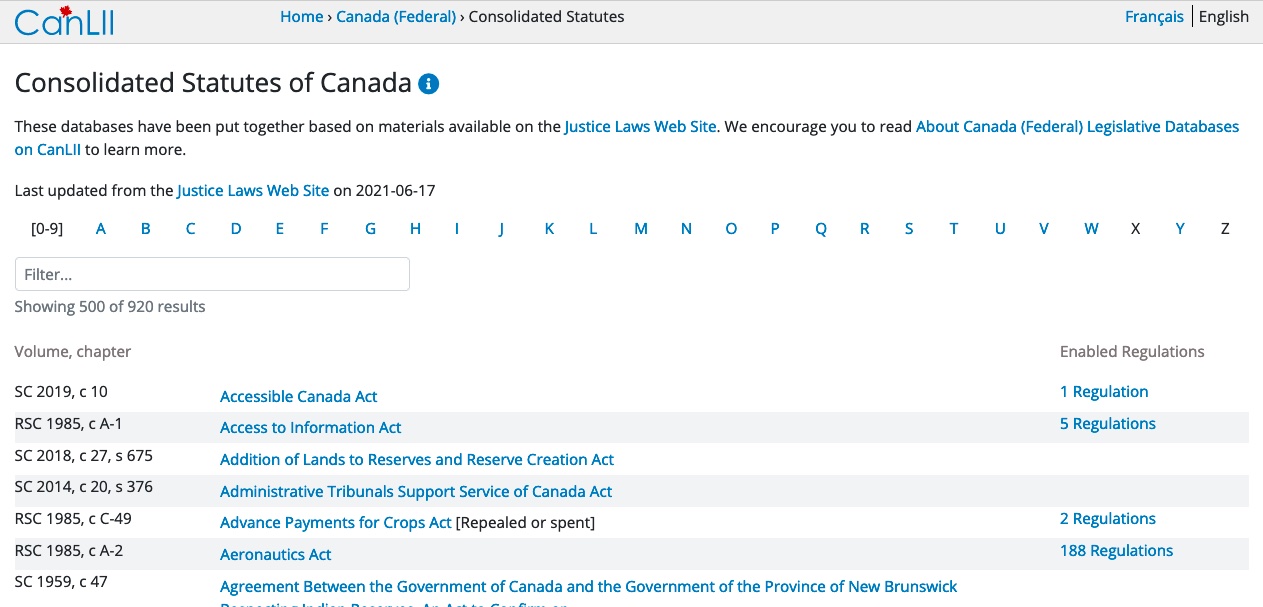Open Accessible Canada Act
The image size is (1263, 607).
coord(299,397)
